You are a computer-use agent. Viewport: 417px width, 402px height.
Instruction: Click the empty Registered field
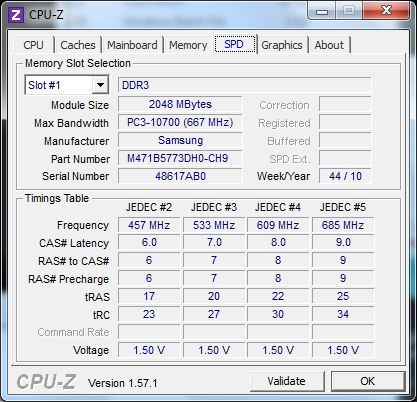click(x=345, y=122)
